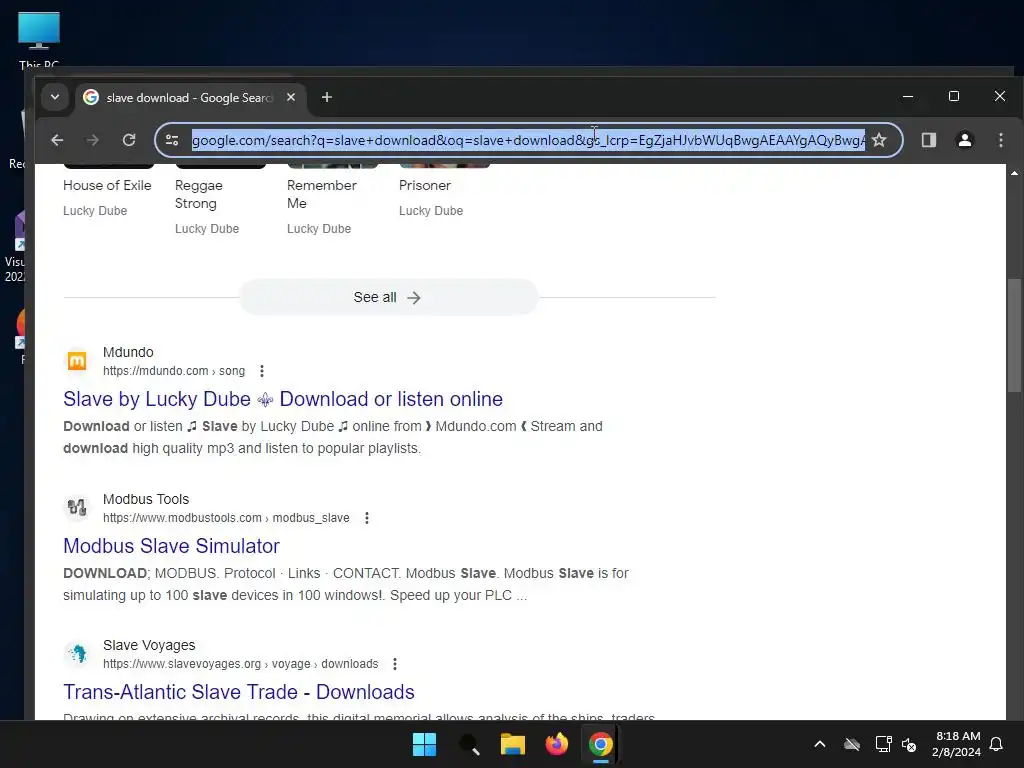1024x768 pixels.
Task: Click Slave Voyages site name
Action: (x=149, y=645)
